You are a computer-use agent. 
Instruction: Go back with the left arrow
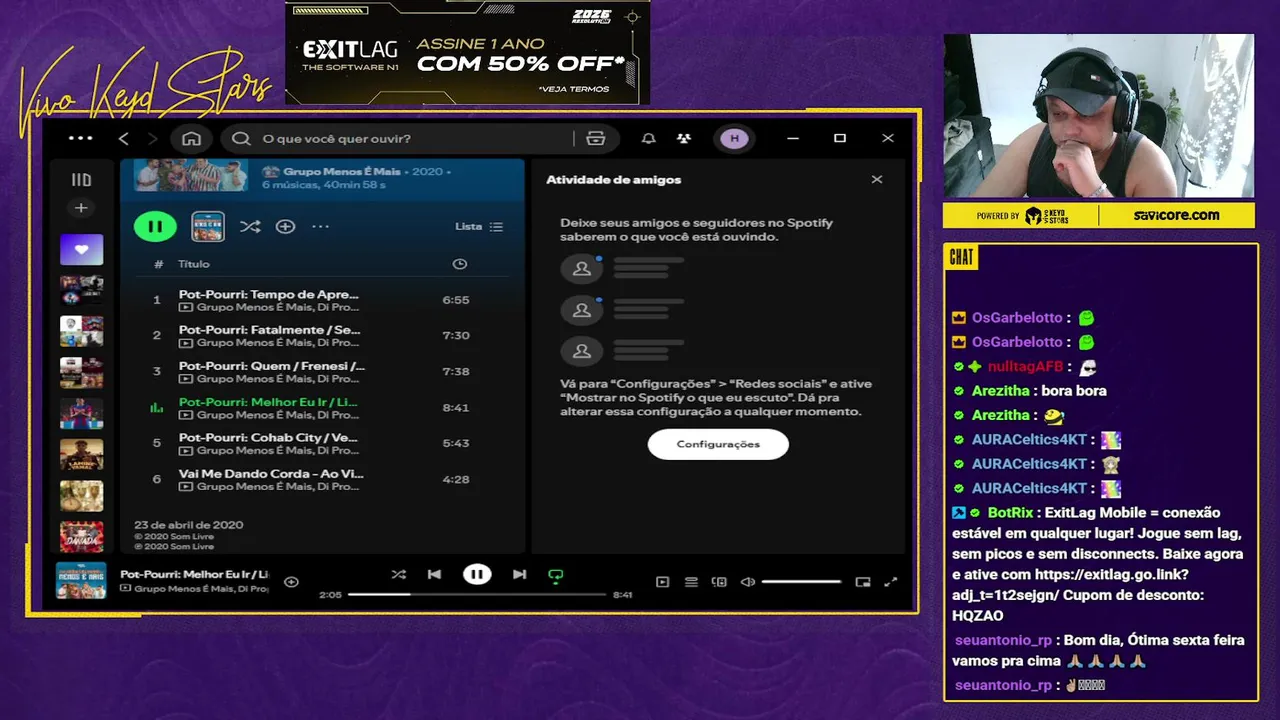click(x=124, y=138)
